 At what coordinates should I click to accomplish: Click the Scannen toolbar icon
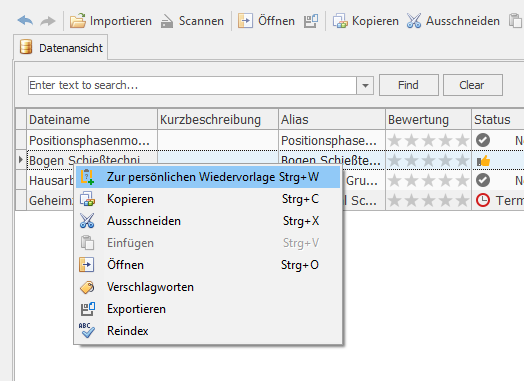pyautogui.click(x=166, y=21)
